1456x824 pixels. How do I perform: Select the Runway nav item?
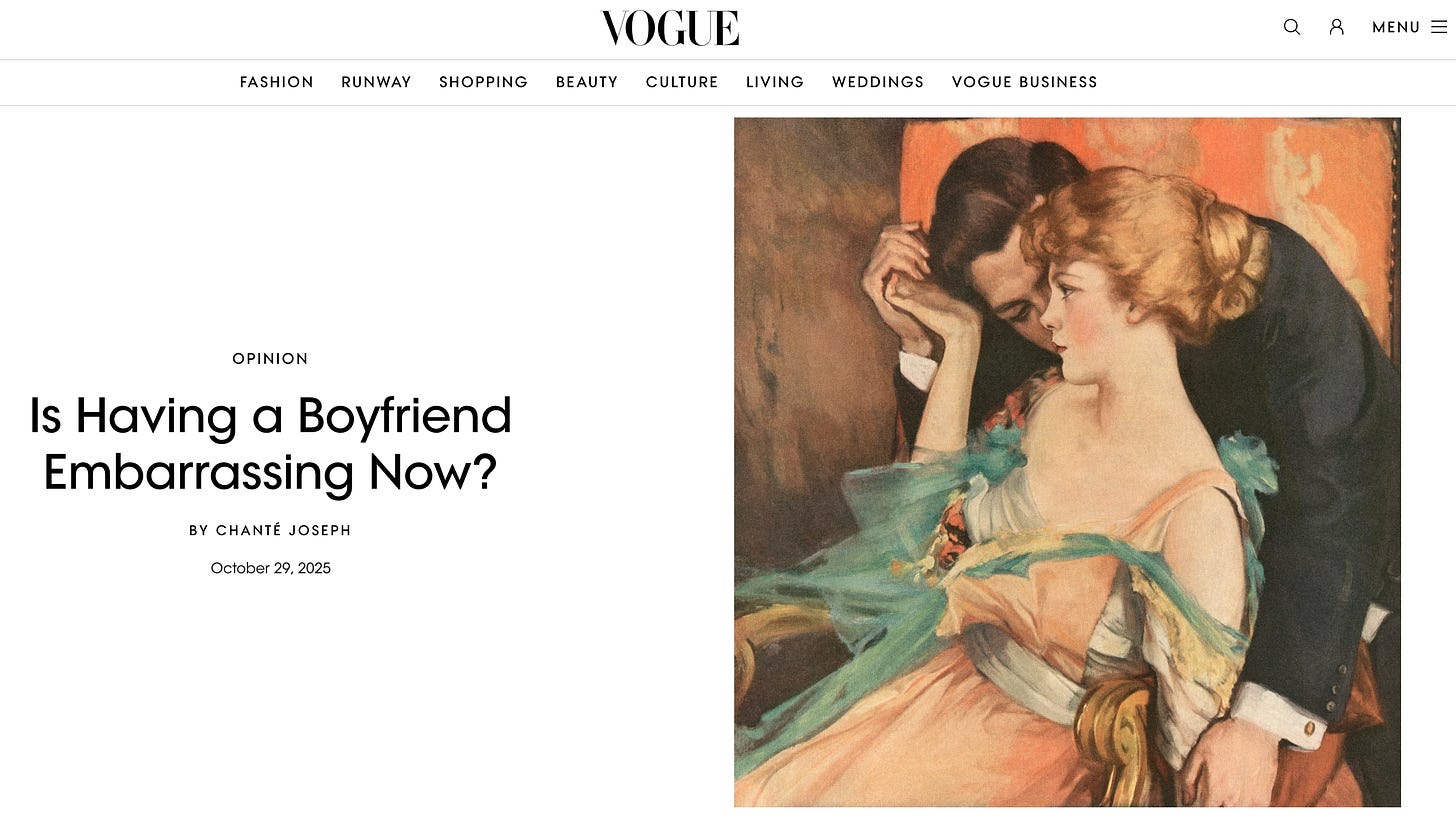pos(376,82)
